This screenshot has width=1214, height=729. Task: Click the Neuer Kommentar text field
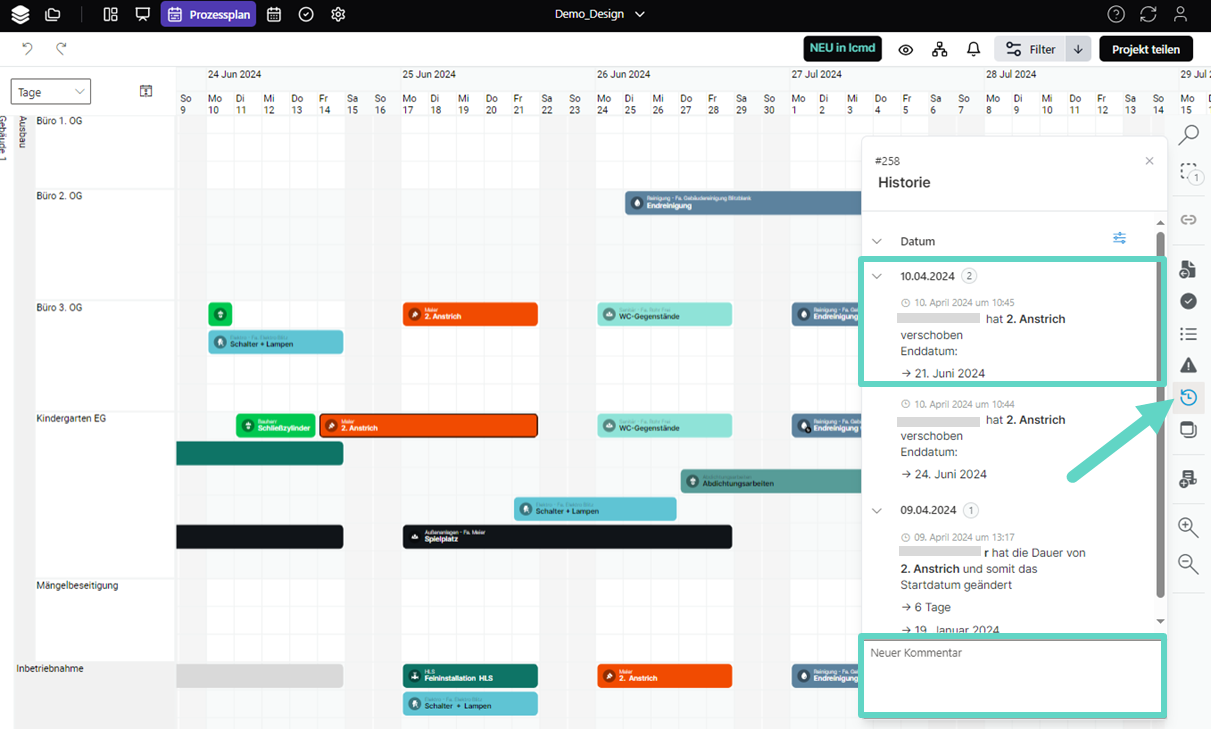[1012, 677]
